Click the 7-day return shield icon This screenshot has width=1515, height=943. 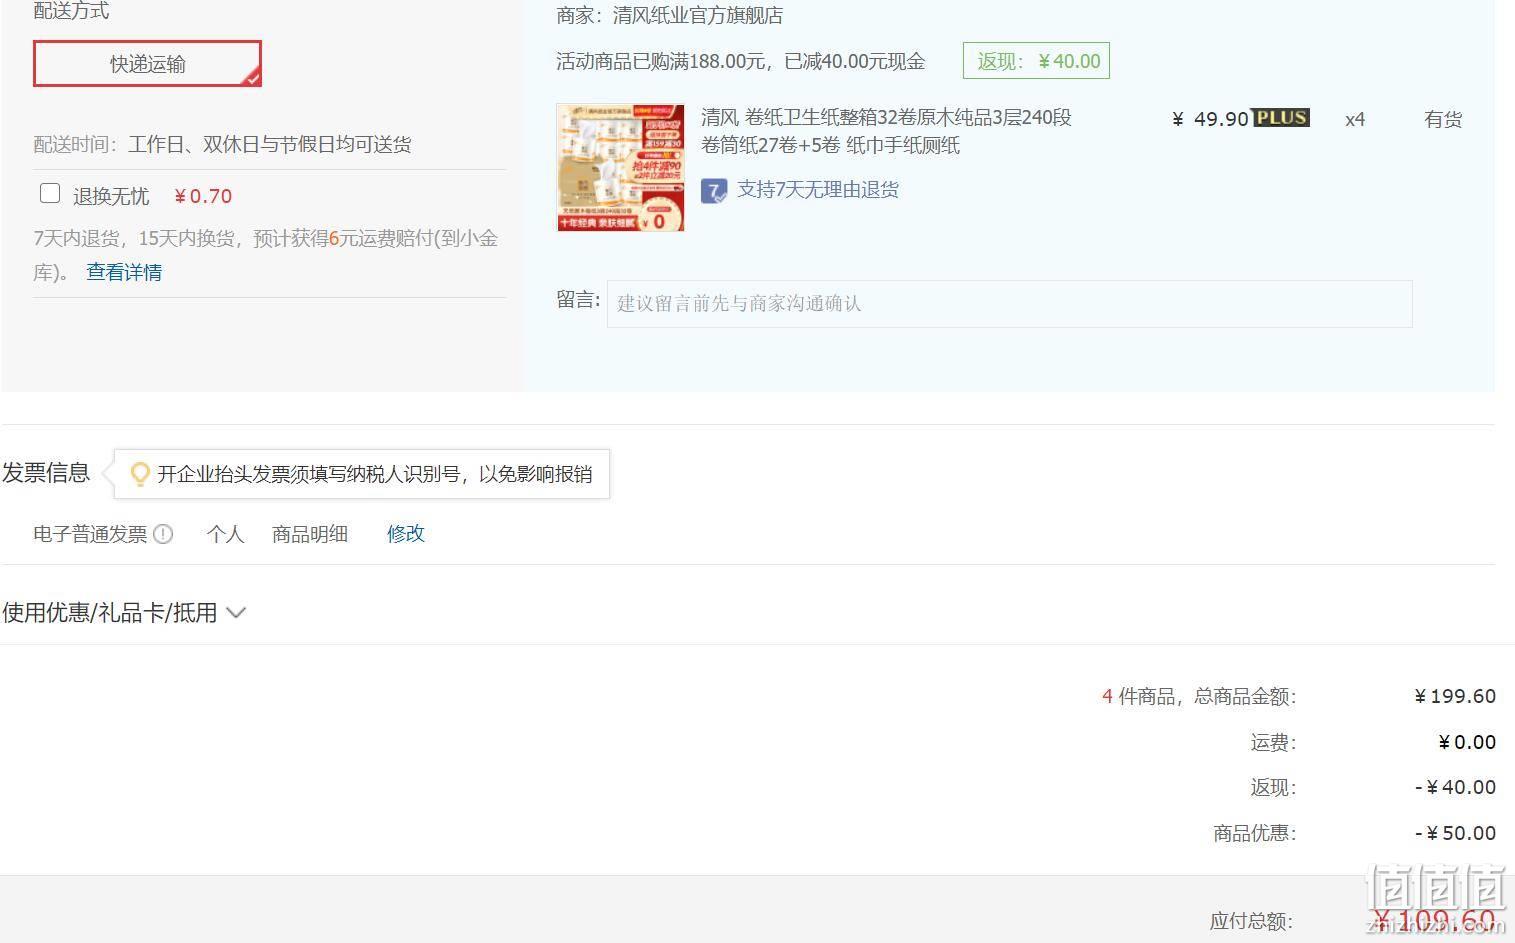click(714, 190)
